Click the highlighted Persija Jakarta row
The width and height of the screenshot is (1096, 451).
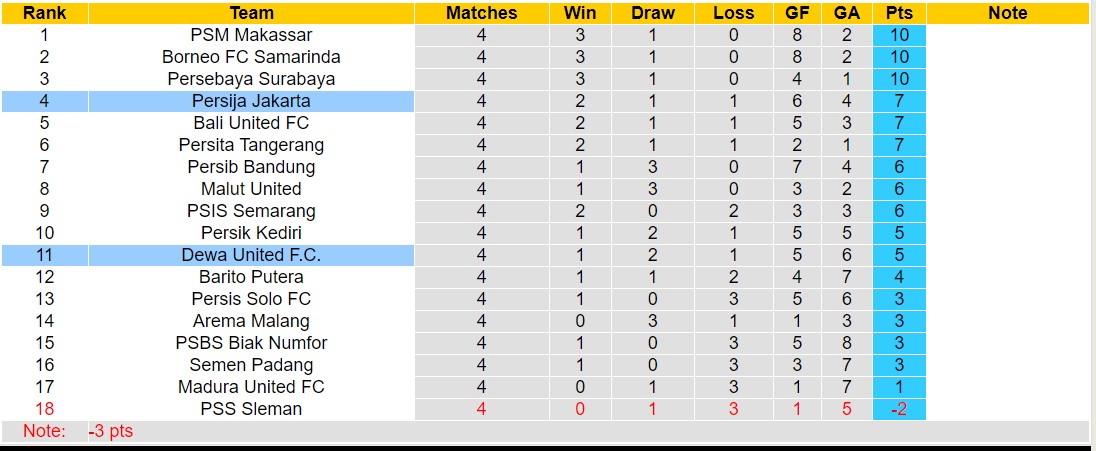tap(251, 101)
